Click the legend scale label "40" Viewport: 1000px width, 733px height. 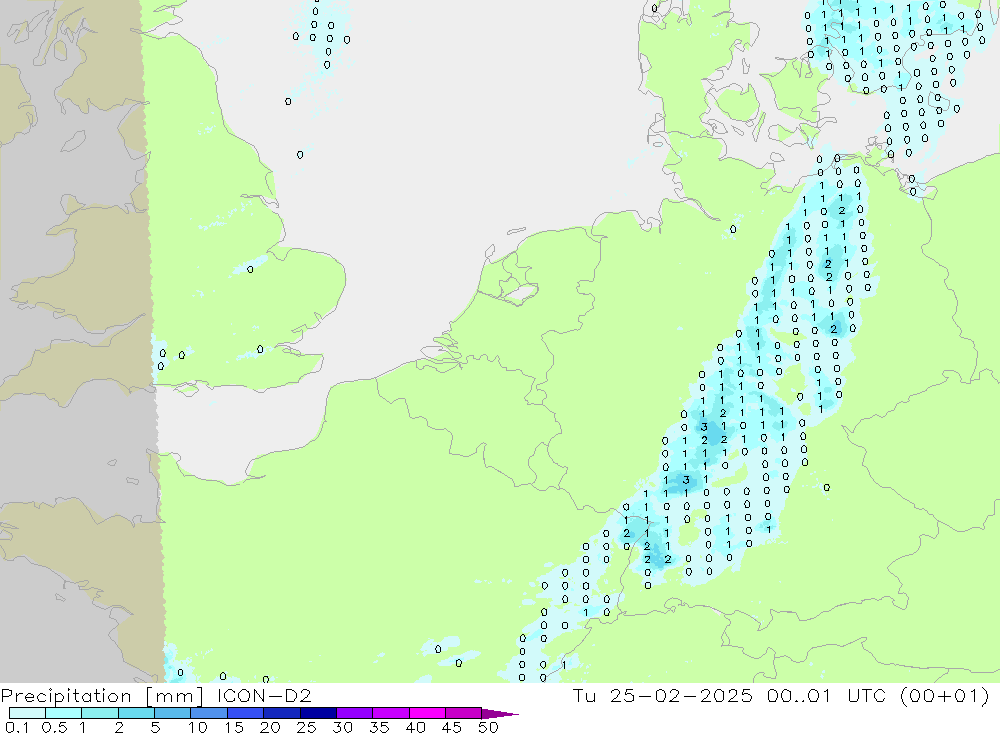pos(416,727)
